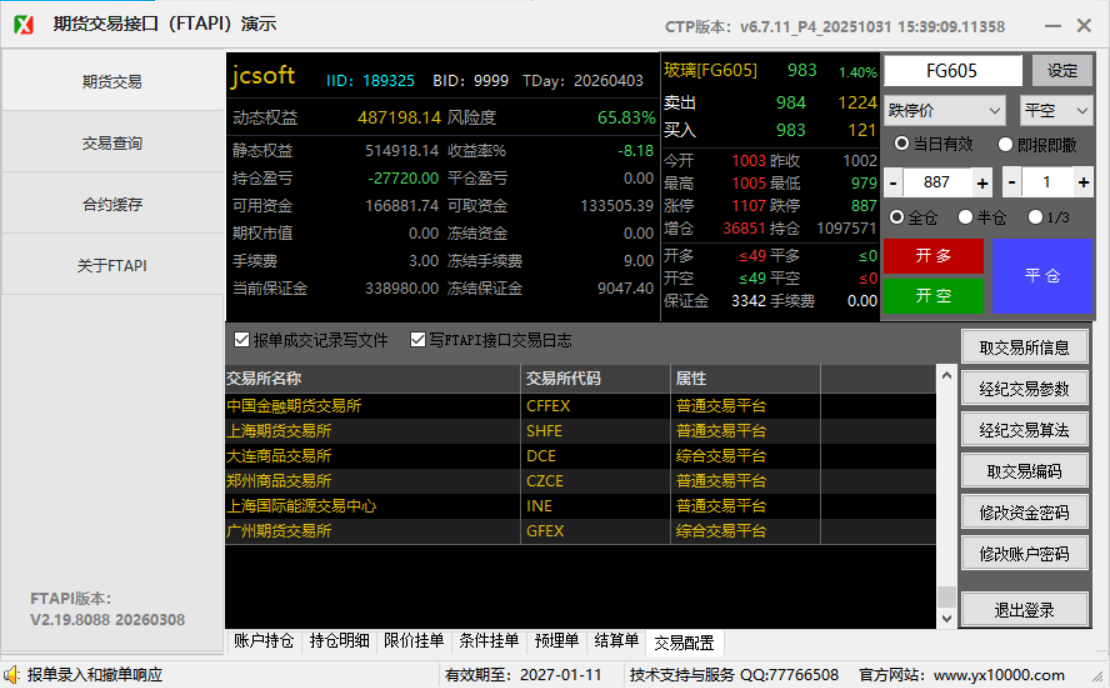Select the 即报即撤 radio option
Image resolution: width=1110 pixels, height=688 pixels.
click(x=1005, y=144)
